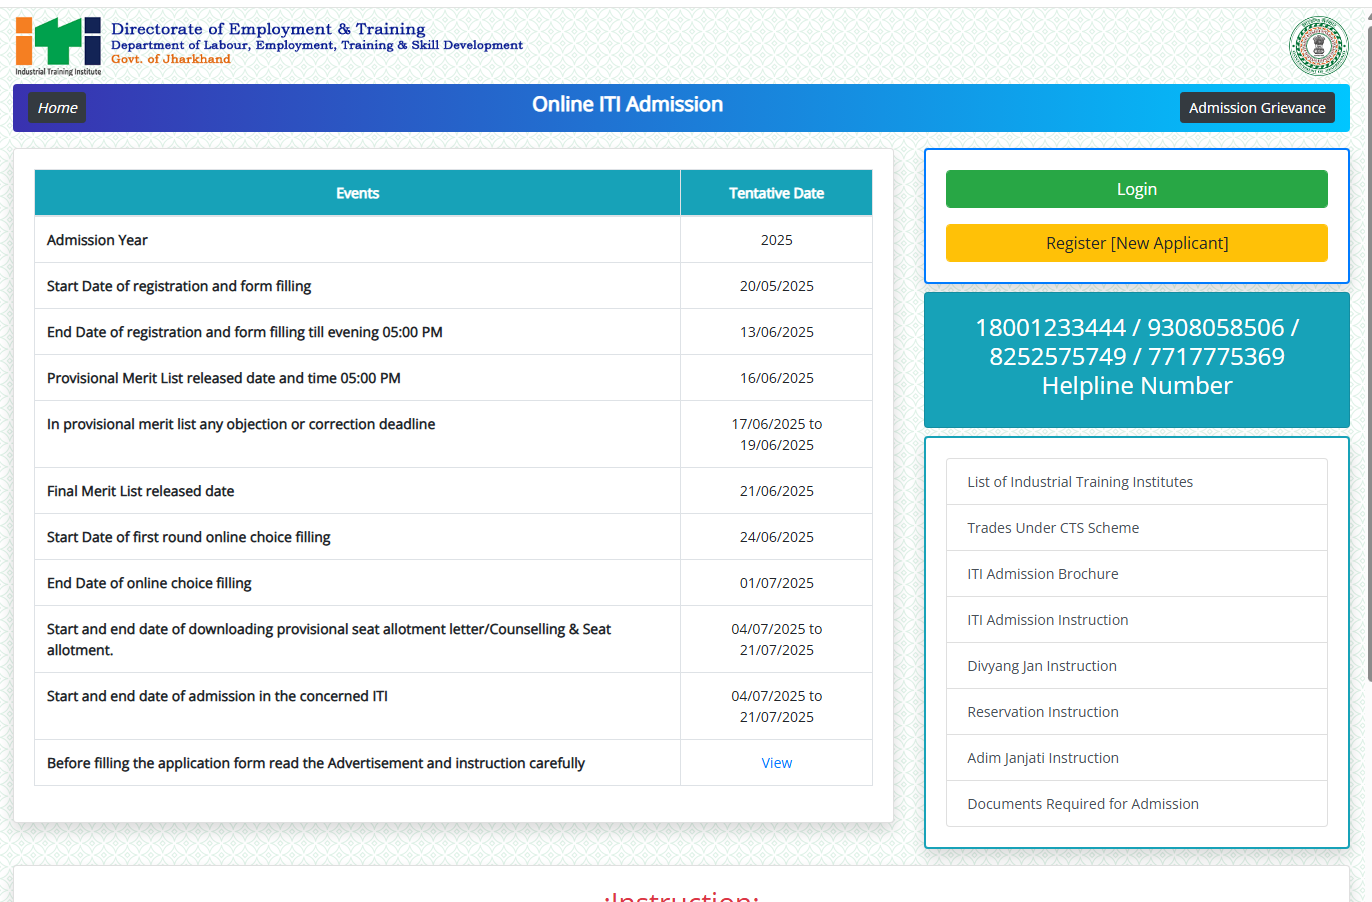Open Trades Under CTS Scheme

click(x=1052, y=528)
